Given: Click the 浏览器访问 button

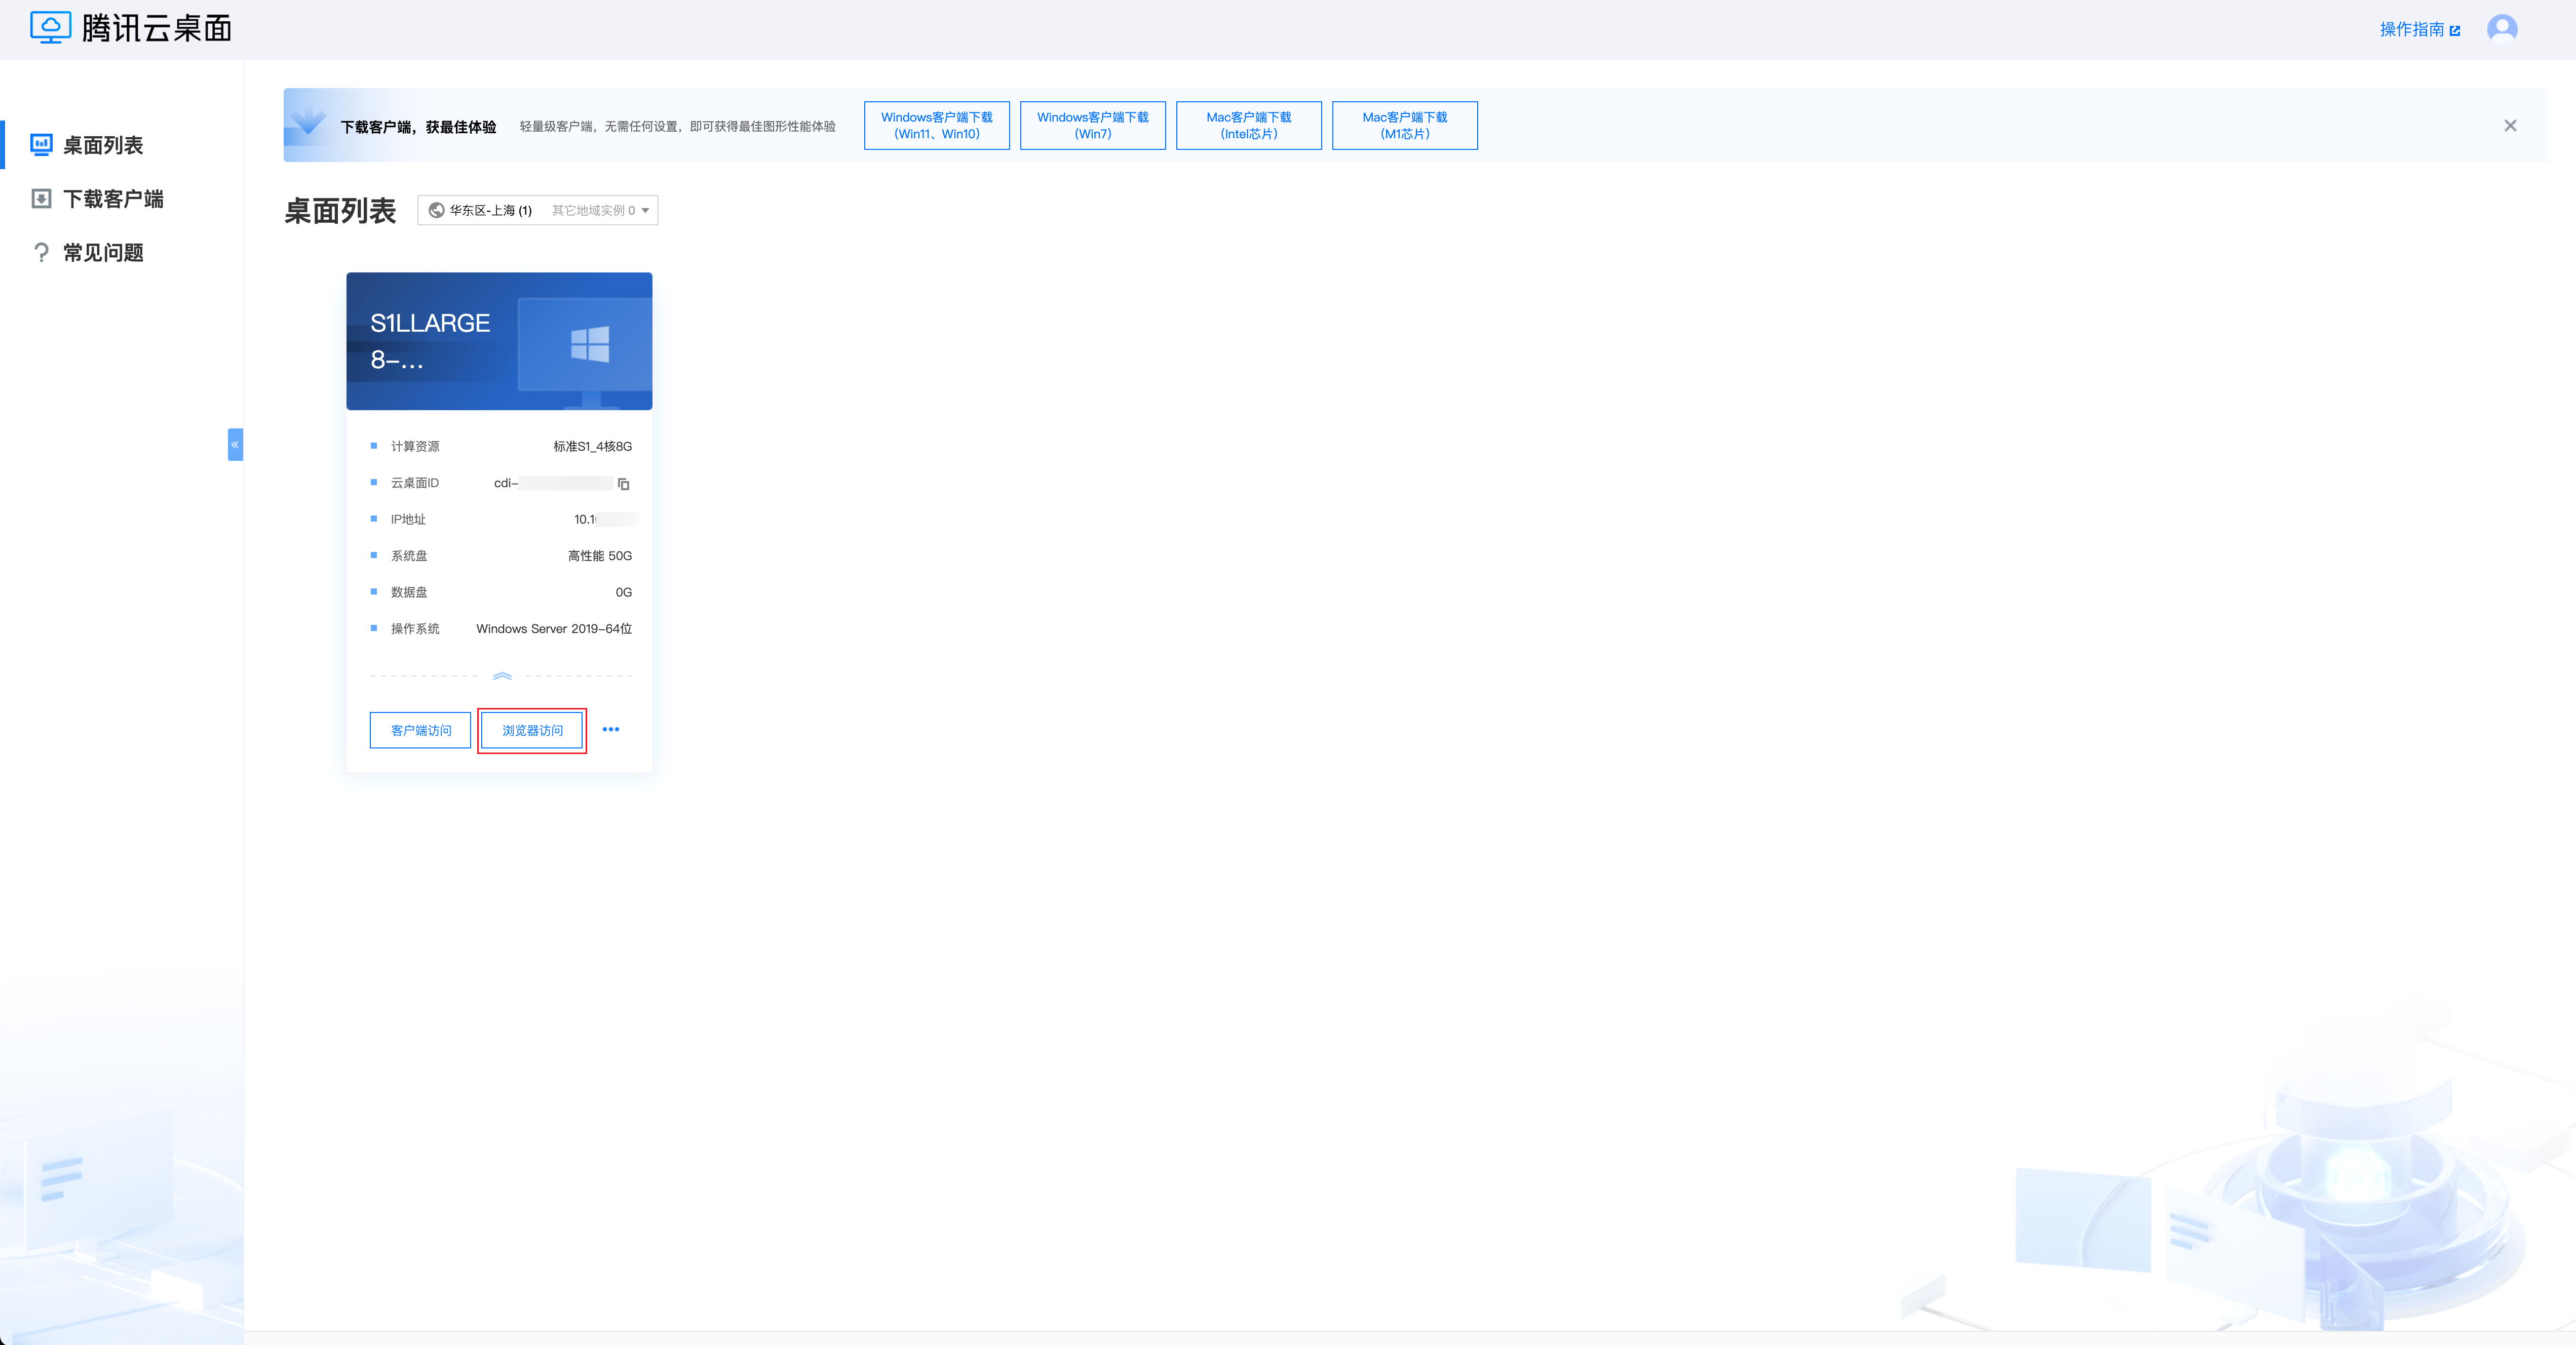Looking at the screenshot, I should (x=532, y=731).
